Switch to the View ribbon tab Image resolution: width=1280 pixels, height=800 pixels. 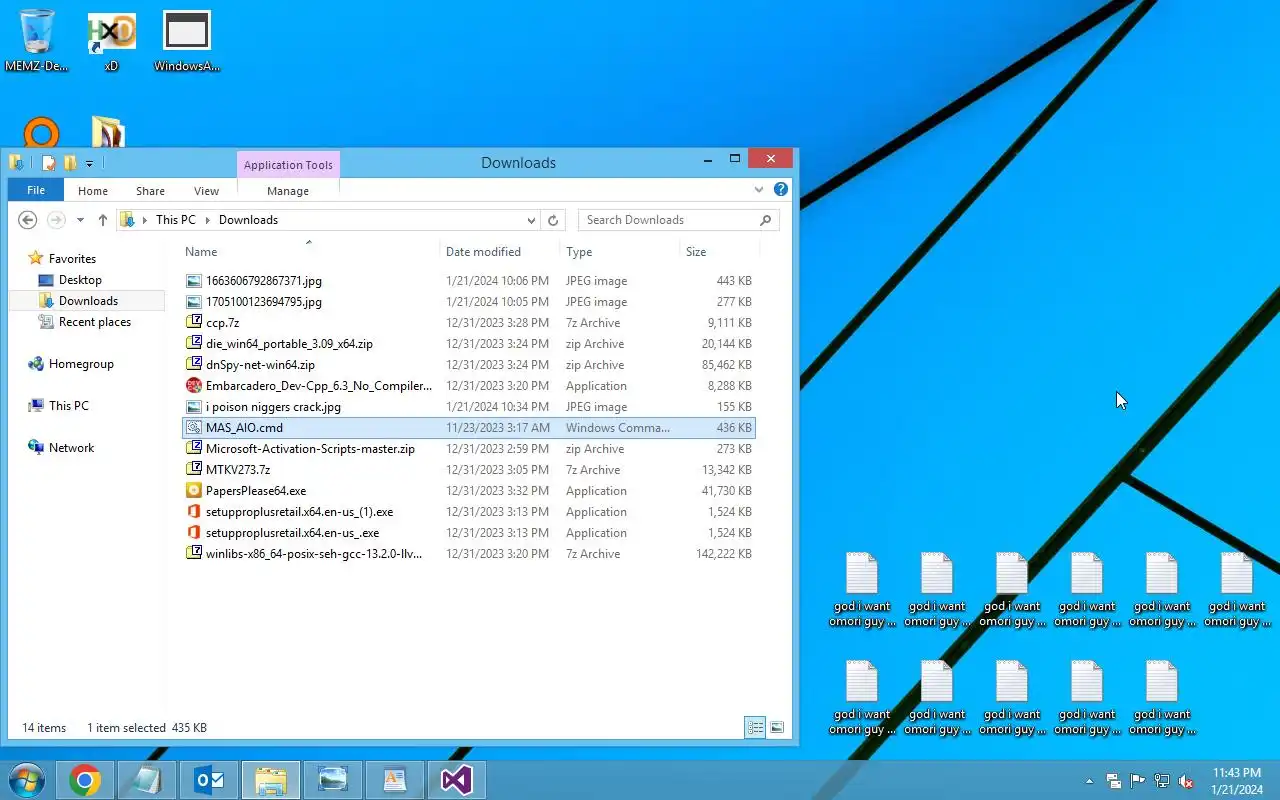206,191
